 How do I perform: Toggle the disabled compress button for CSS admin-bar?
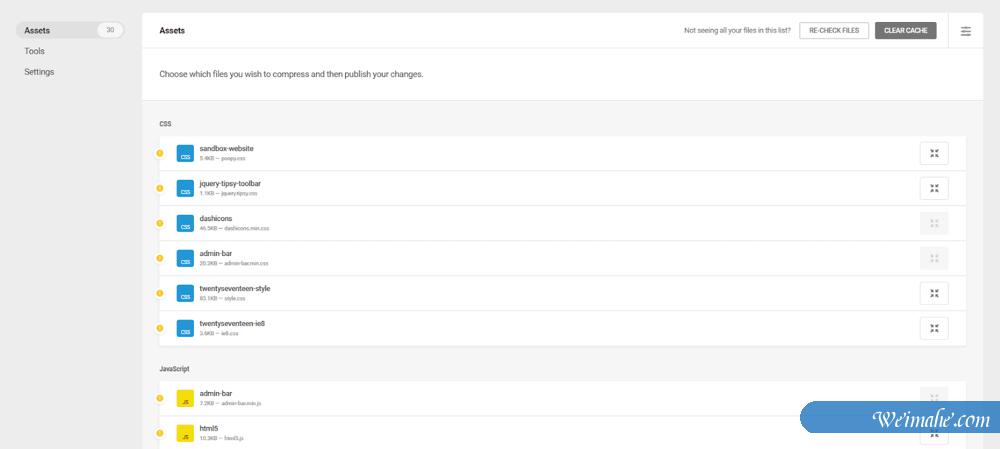click(934, 258)
